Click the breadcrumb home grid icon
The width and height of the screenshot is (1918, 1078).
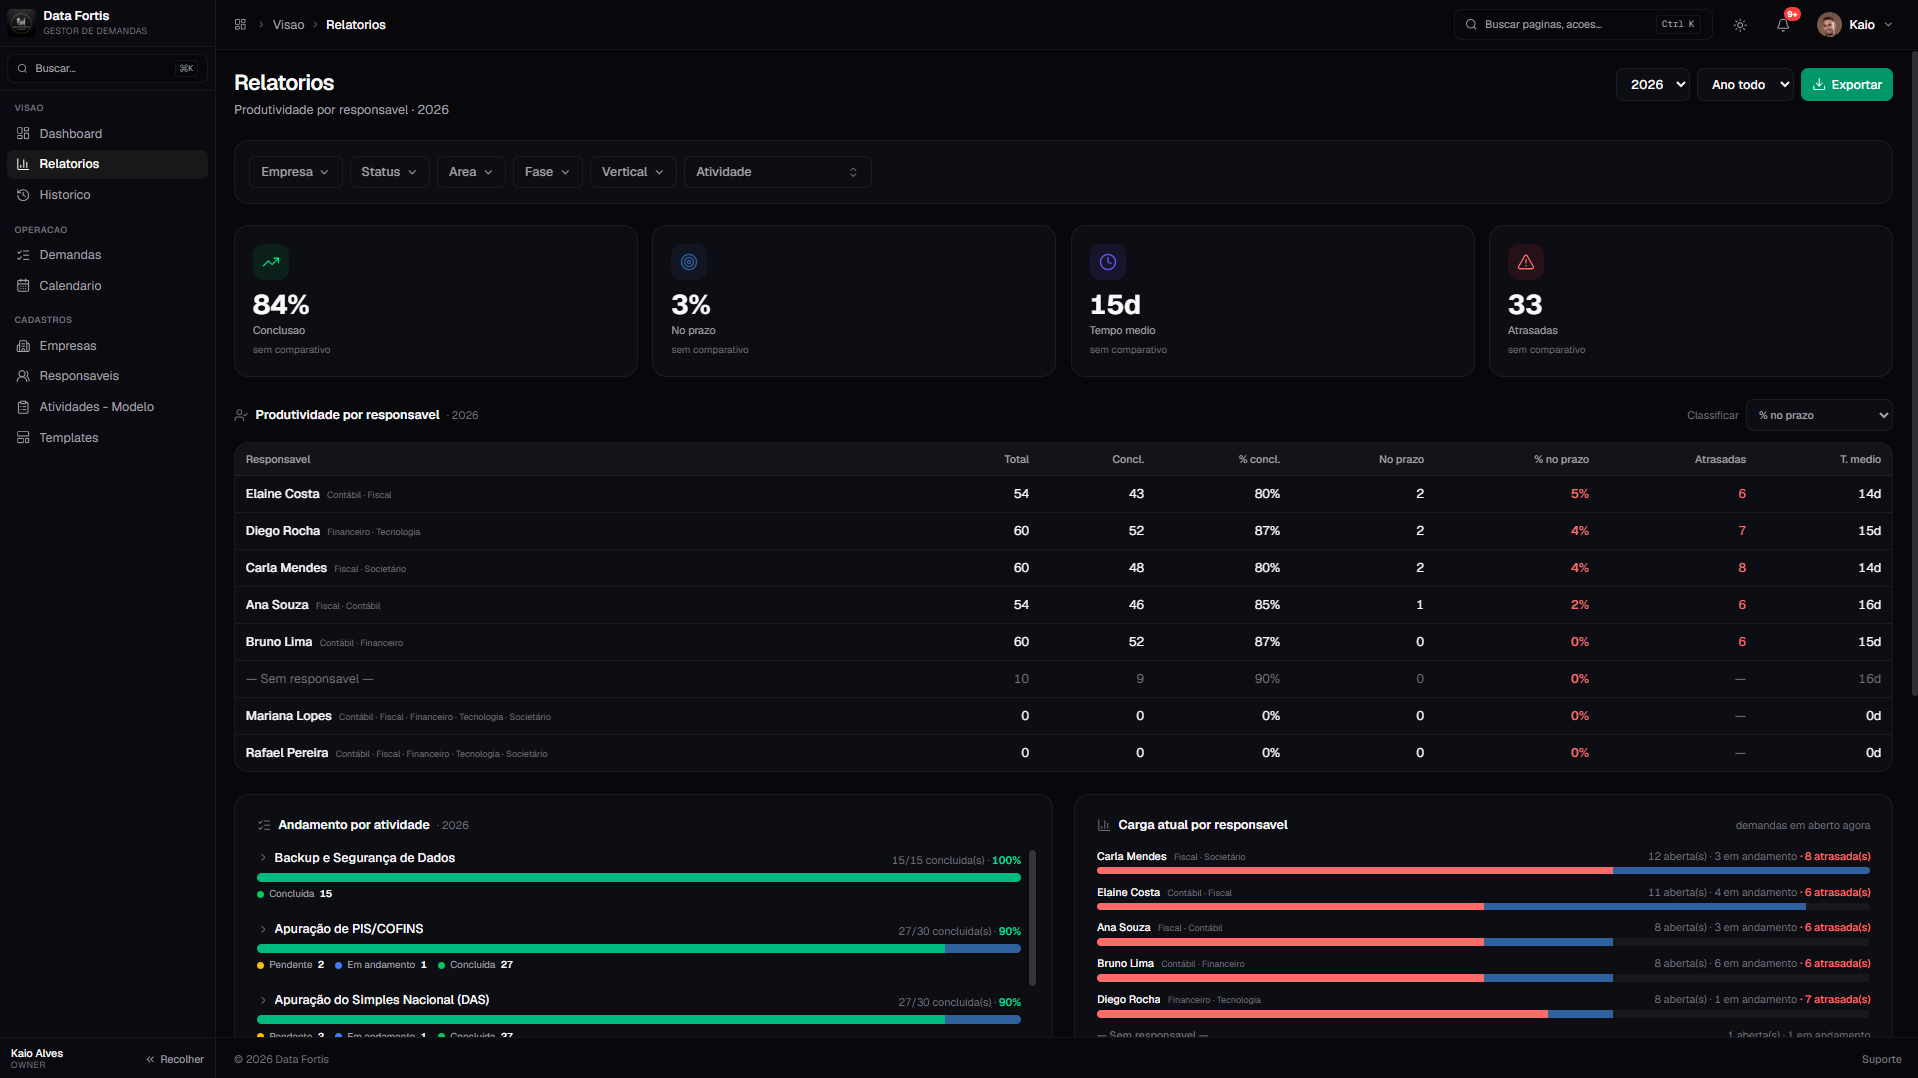pyautogui.click(x=240, y=24)
